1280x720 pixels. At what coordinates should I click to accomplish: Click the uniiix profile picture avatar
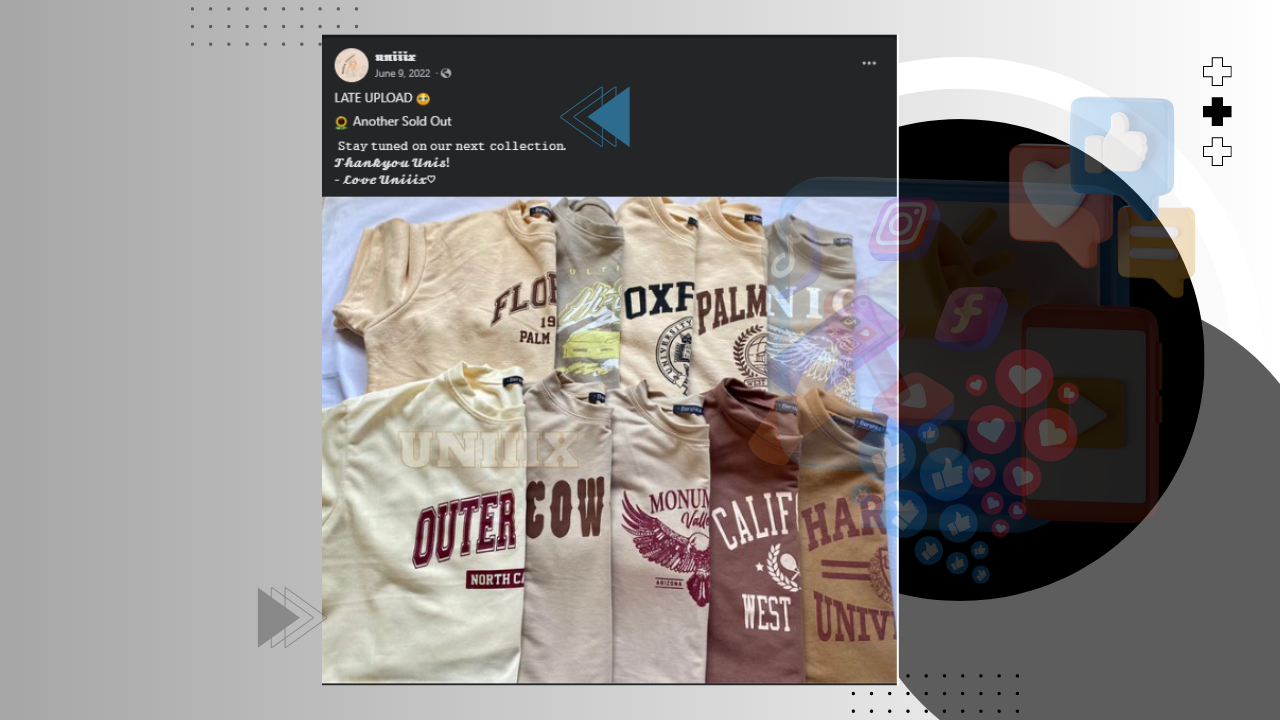point(351,65)
